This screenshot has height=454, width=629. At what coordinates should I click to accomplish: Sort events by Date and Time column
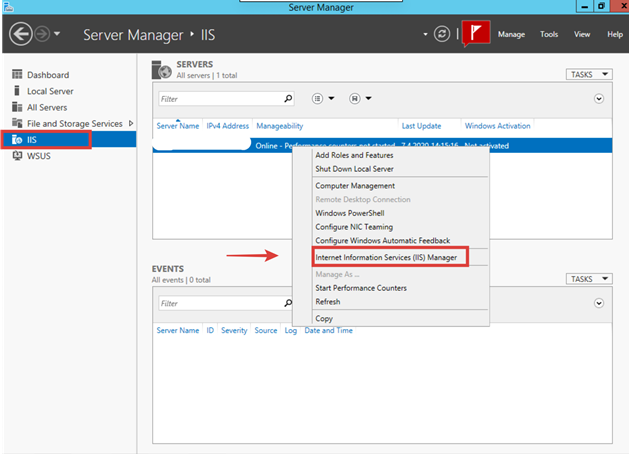pyautogui.click(x=328, y=330)
